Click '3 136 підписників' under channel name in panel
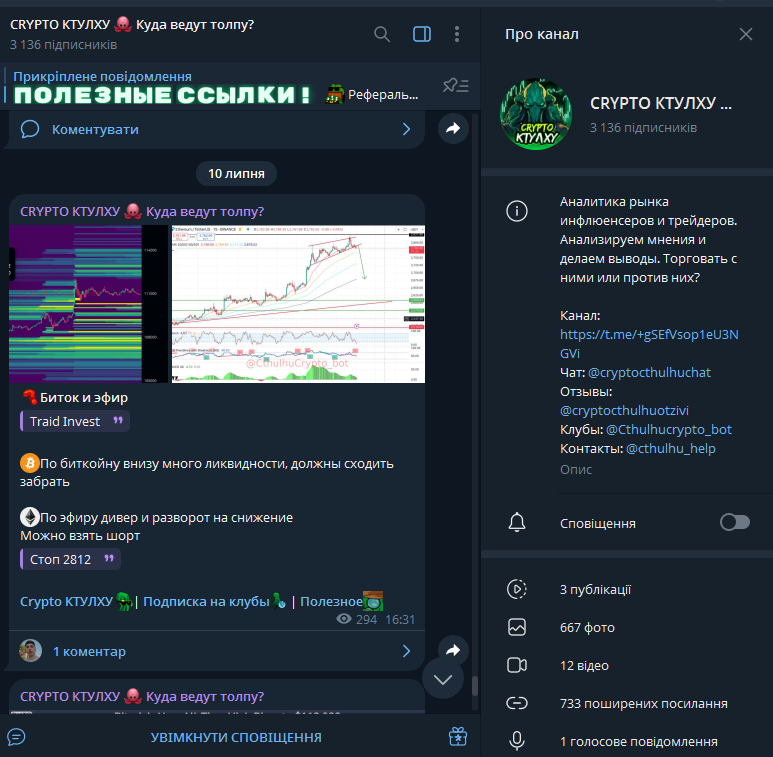This screenshot has height=757, width=773. [643, 128]
